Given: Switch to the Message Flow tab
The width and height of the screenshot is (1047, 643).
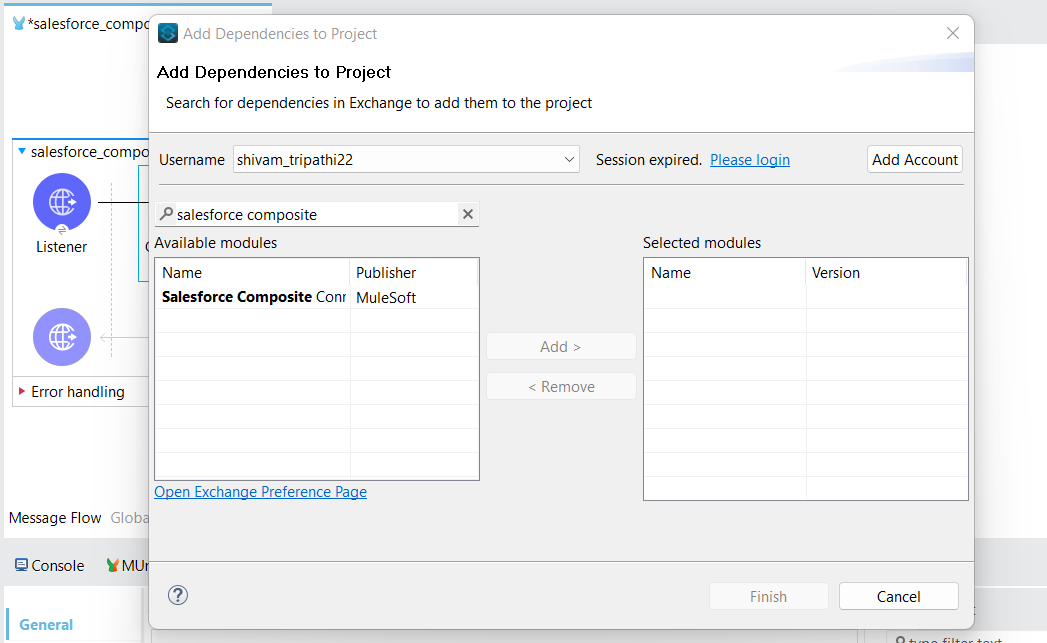Looking at the screenshot, I should [55, 518].
